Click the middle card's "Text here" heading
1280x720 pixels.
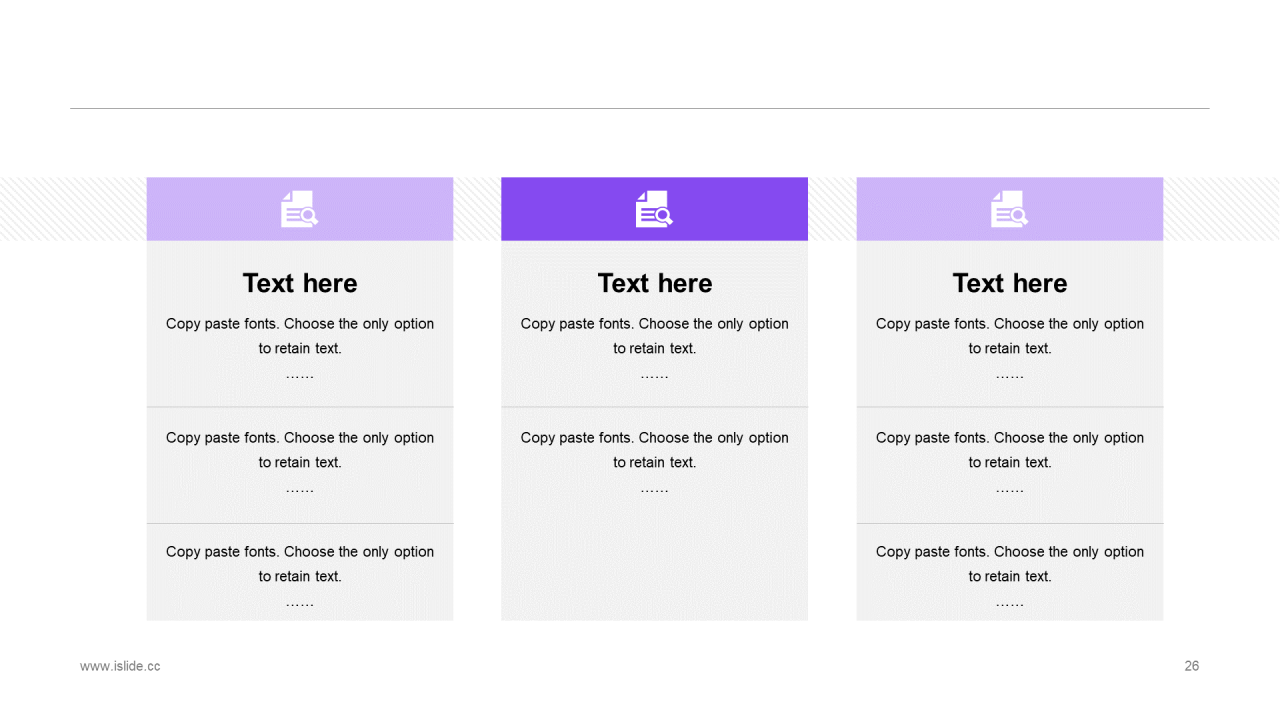coord(655,283)
